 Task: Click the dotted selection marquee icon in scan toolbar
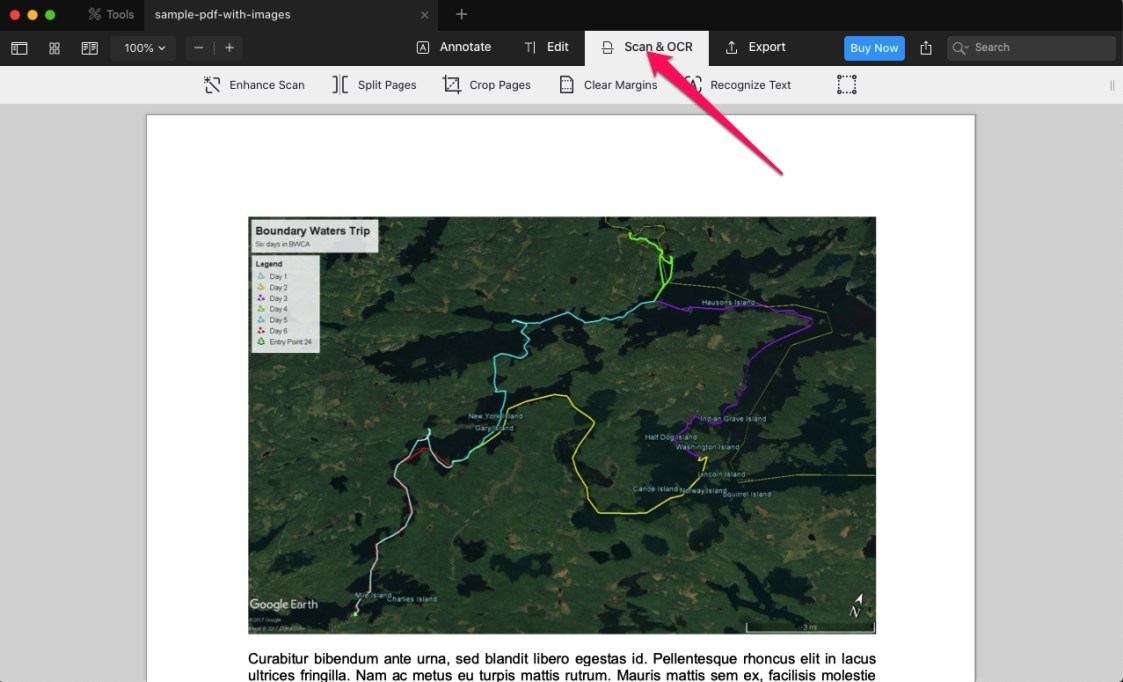tap(846, 85)
